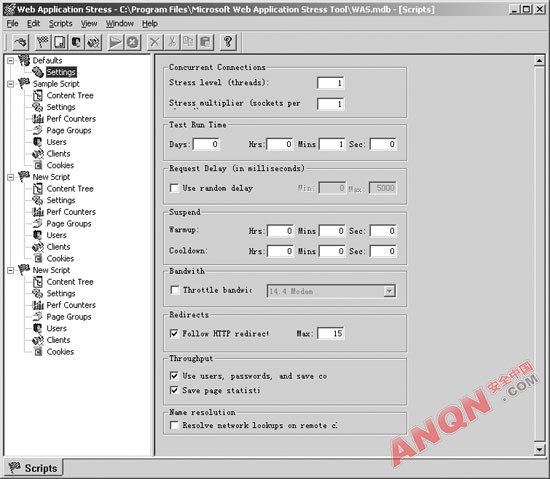This screenshot has height=479, width=550.
Task: Enable the Use random delay checkbox
Action: (x=174, y=188)
